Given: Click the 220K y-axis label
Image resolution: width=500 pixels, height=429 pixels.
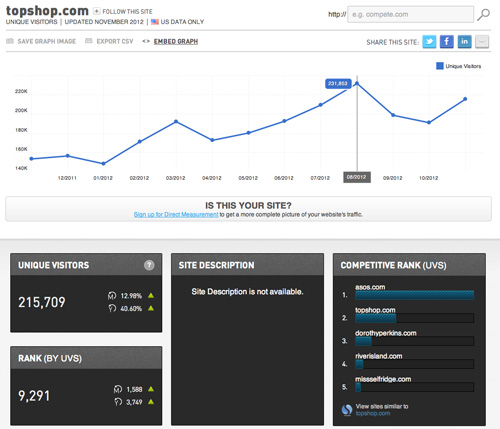Looking at the screenshot, I should click(x=21, y=91).
